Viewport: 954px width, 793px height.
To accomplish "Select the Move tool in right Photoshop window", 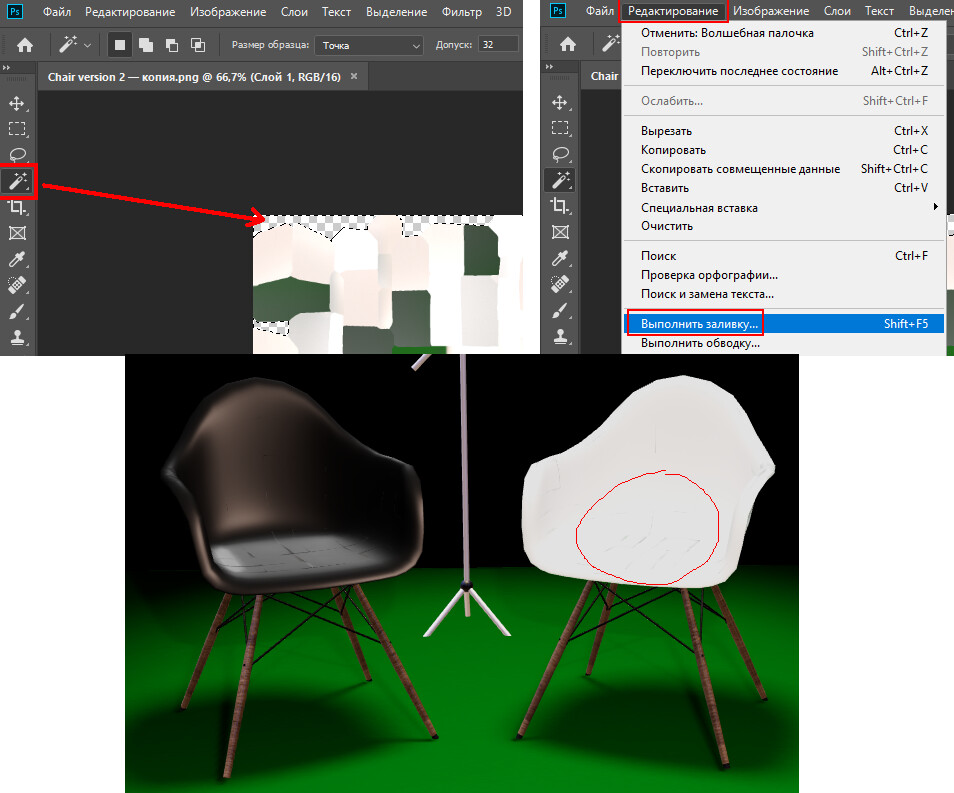I will (x=560, y=102).
